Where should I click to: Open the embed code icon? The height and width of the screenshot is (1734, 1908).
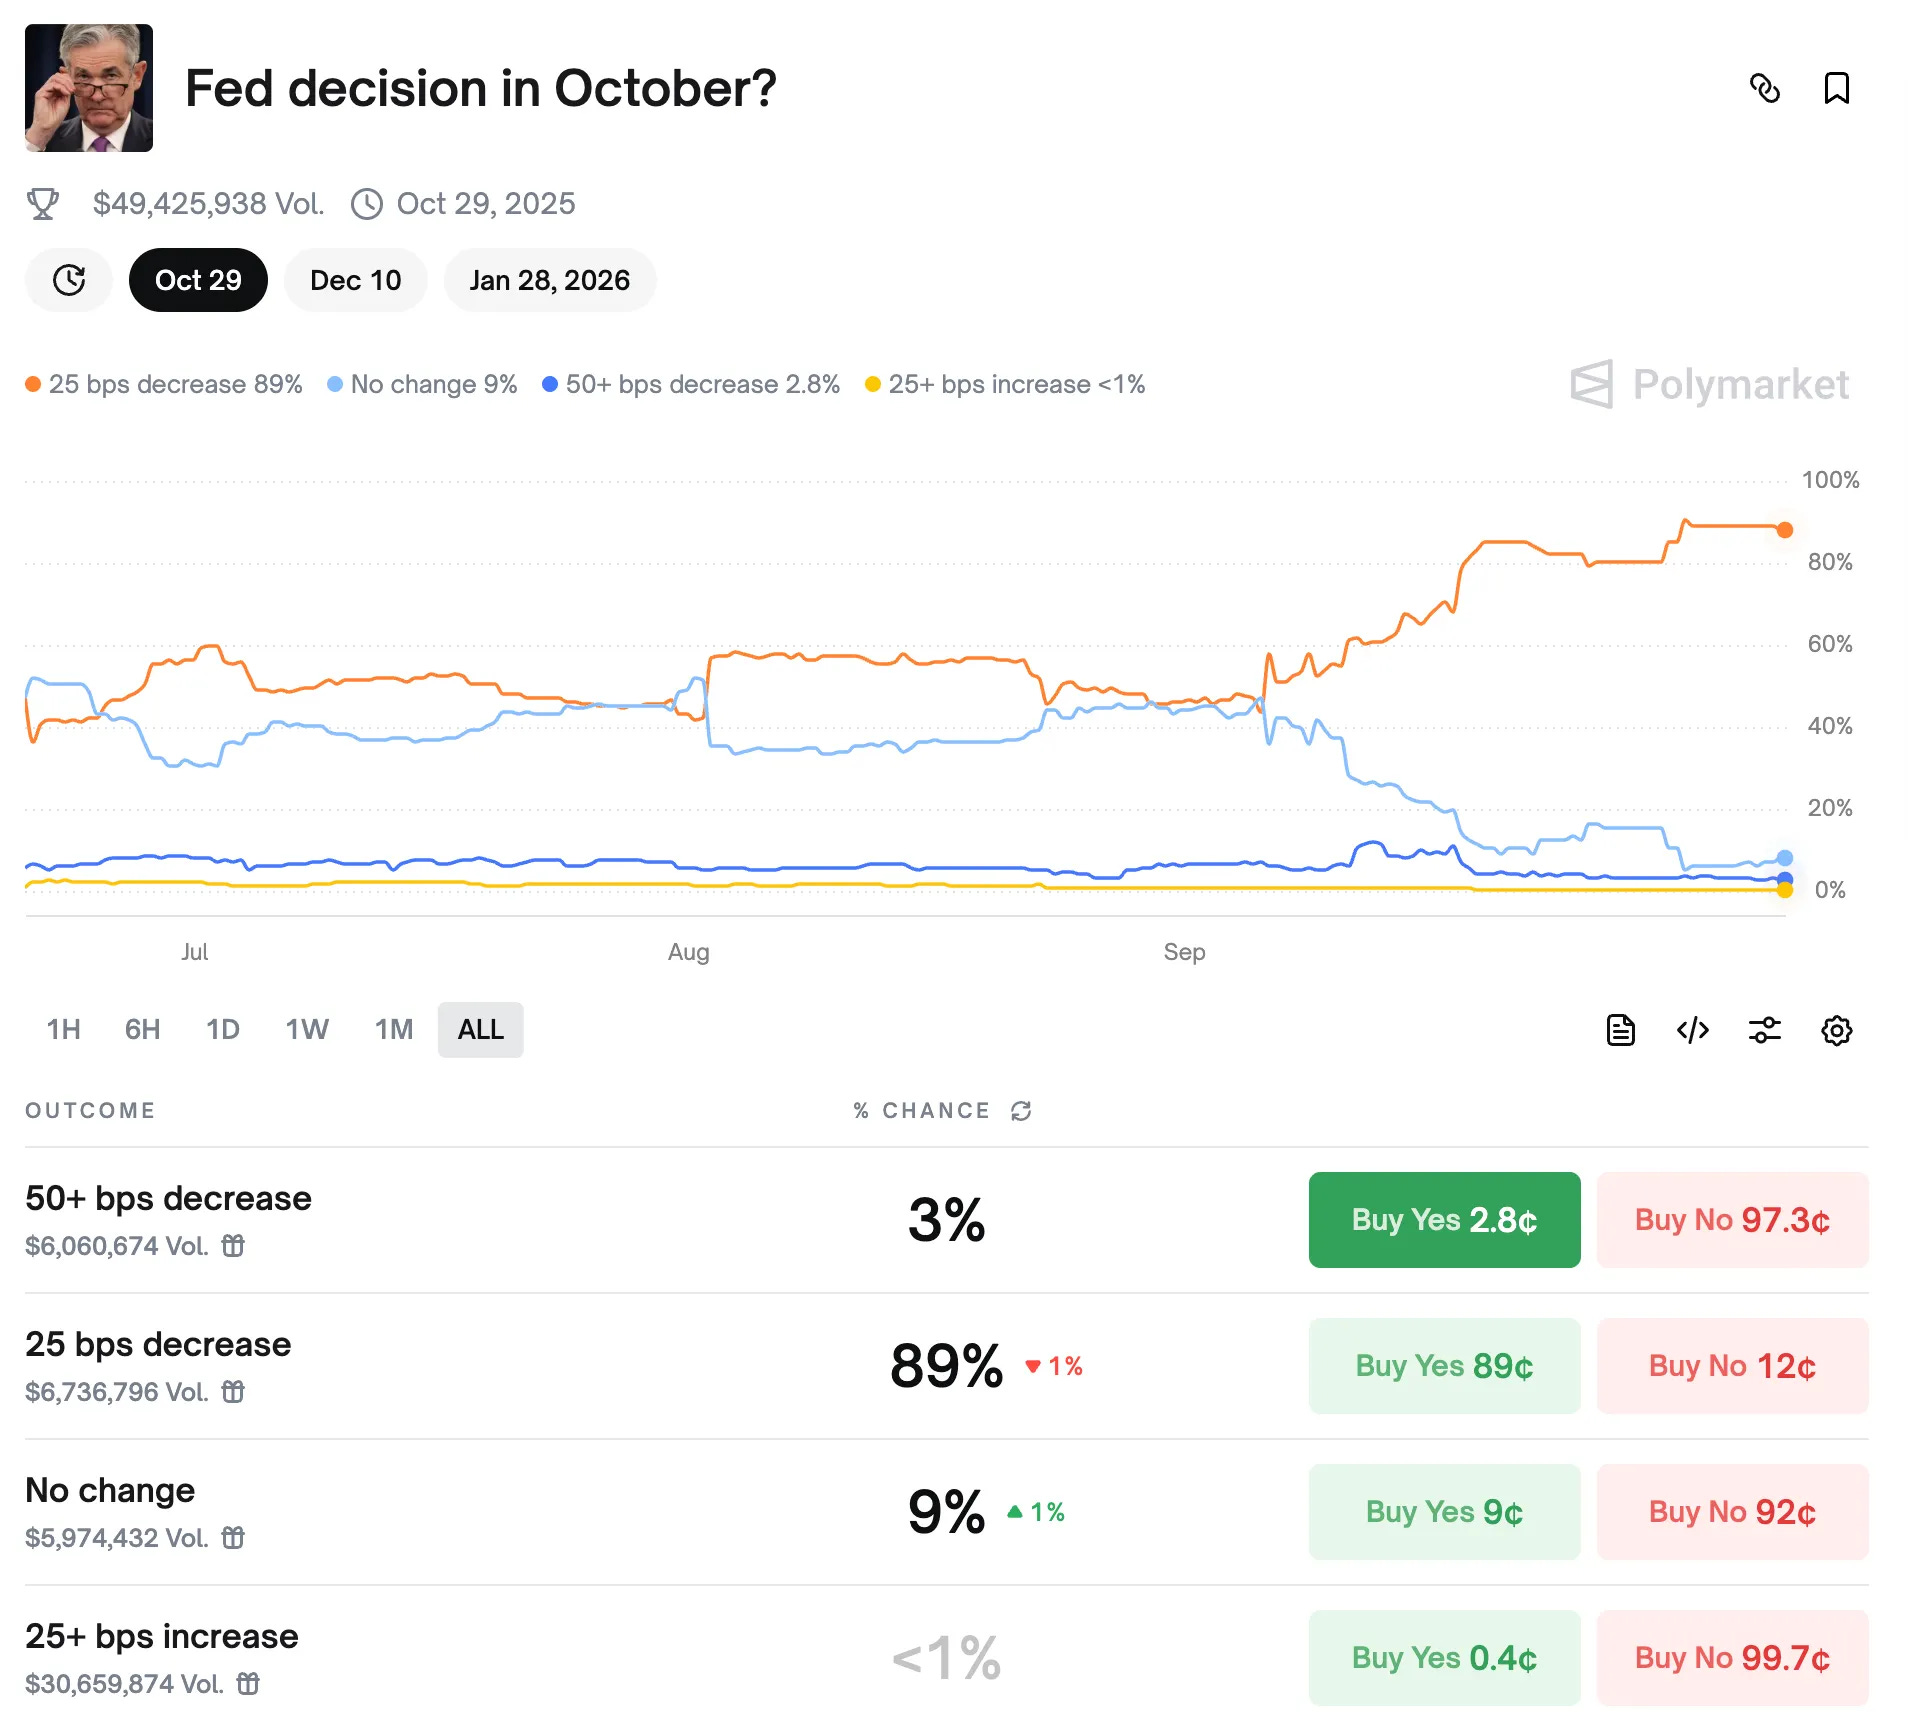pyautogui.click(x=1692, y=1030)
